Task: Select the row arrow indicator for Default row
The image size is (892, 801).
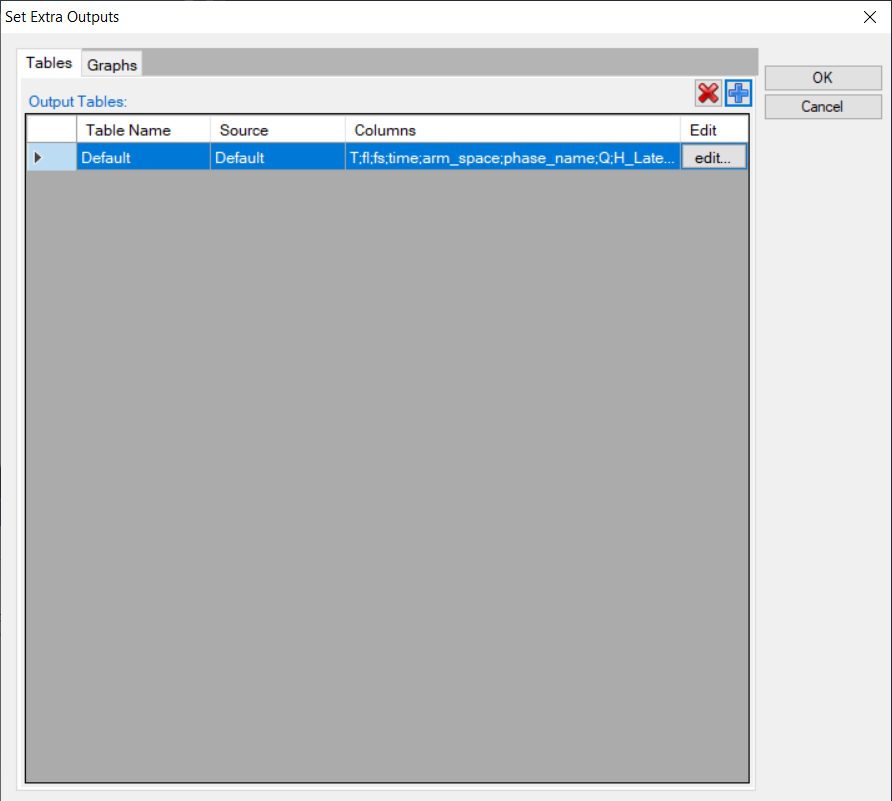Action: point(39,157)
